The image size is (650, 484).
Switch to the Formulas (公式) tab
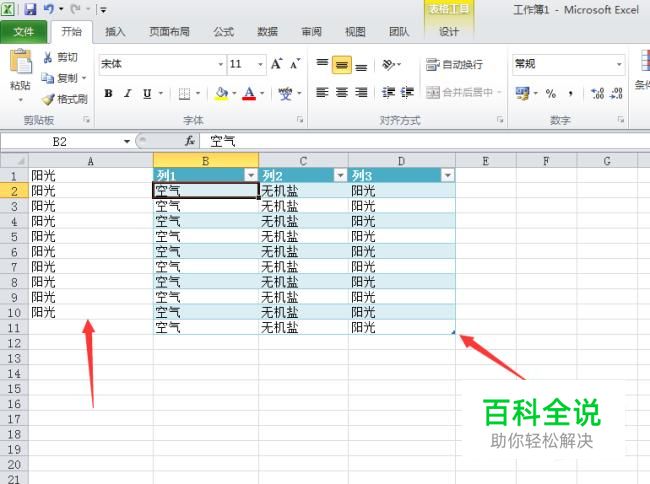tap(224, 32)
